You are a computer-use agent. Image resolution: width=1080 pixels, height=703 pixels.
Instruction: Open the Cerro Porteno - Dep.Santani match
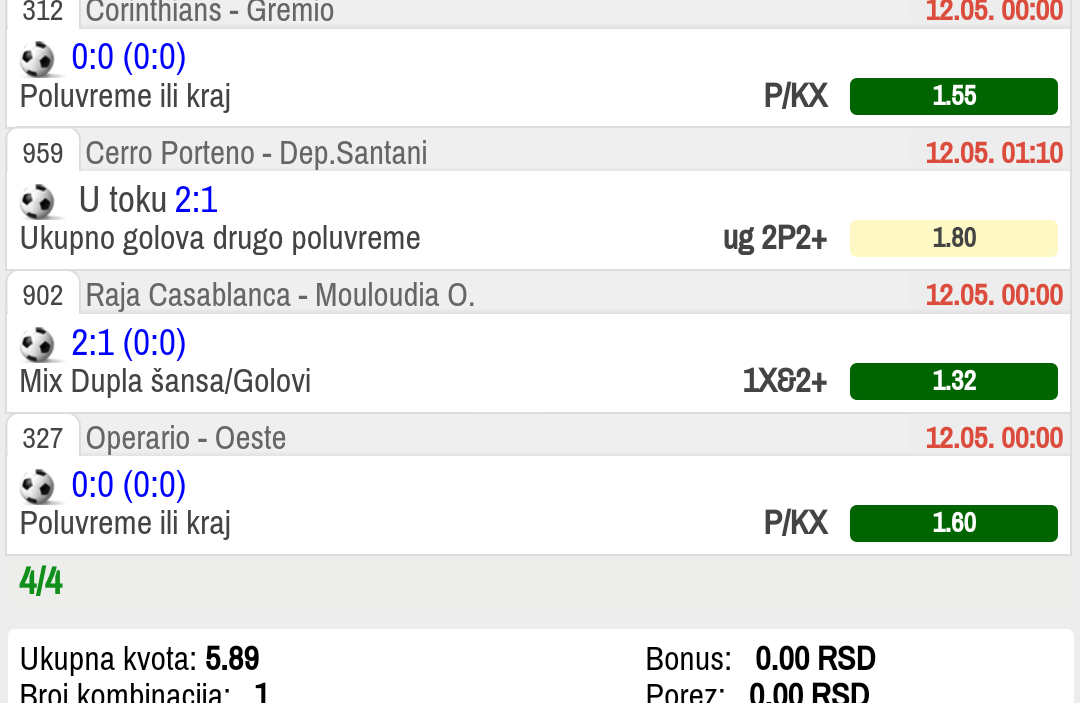[256, 153]
